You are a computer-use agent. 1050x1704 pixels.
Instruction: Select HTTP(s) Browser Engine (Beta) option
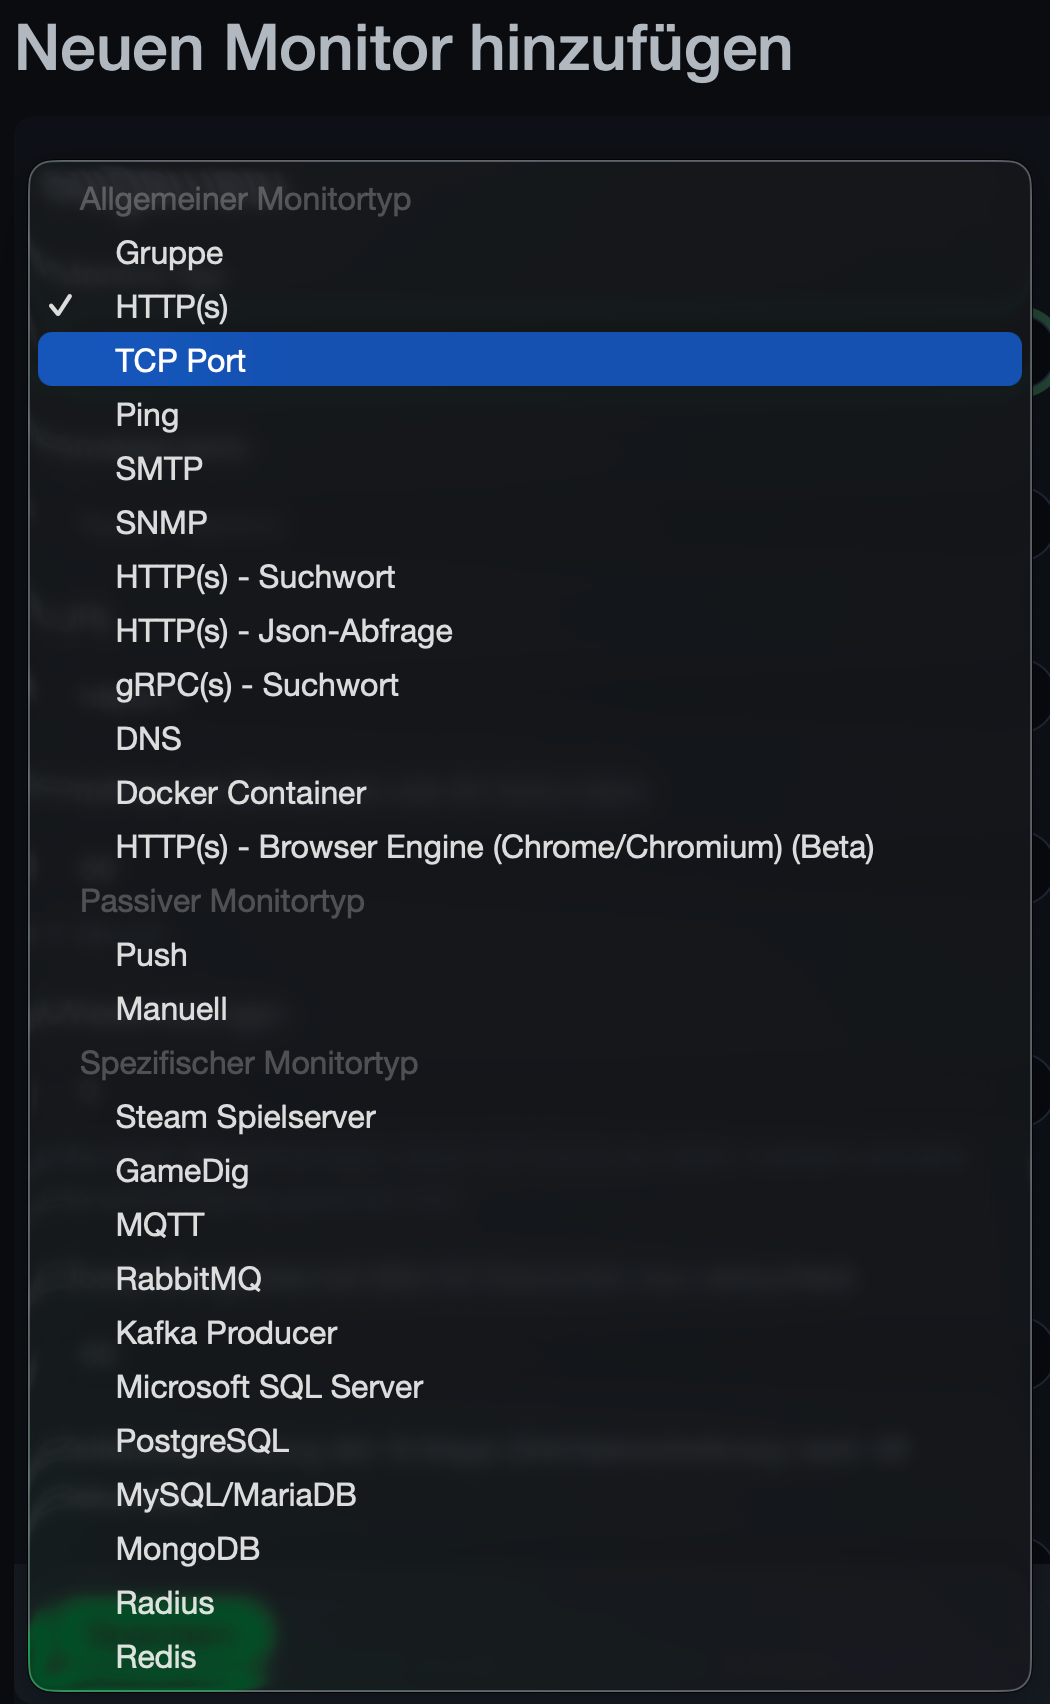pos(495,847)
